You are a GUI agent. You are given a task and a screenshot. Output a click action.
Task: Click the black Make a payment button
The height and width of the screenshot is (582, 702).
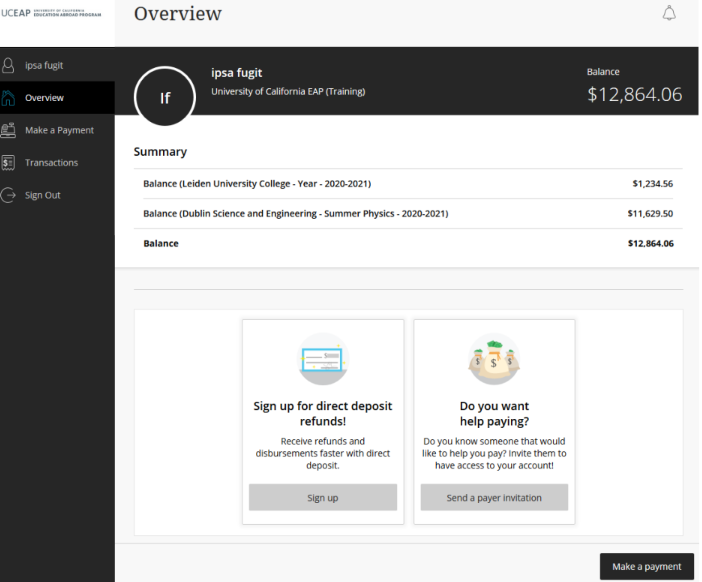646,566
